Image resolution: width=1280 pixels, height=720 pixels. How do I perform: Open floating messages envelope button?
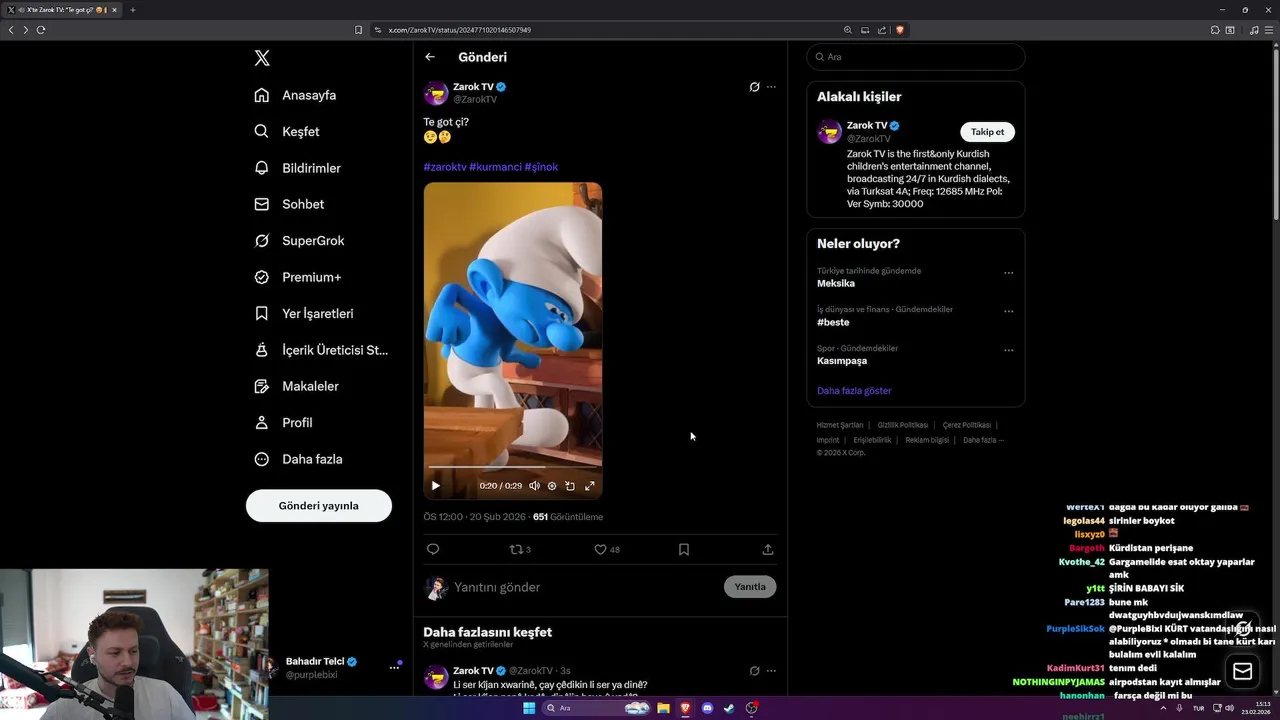(1242, 672)
